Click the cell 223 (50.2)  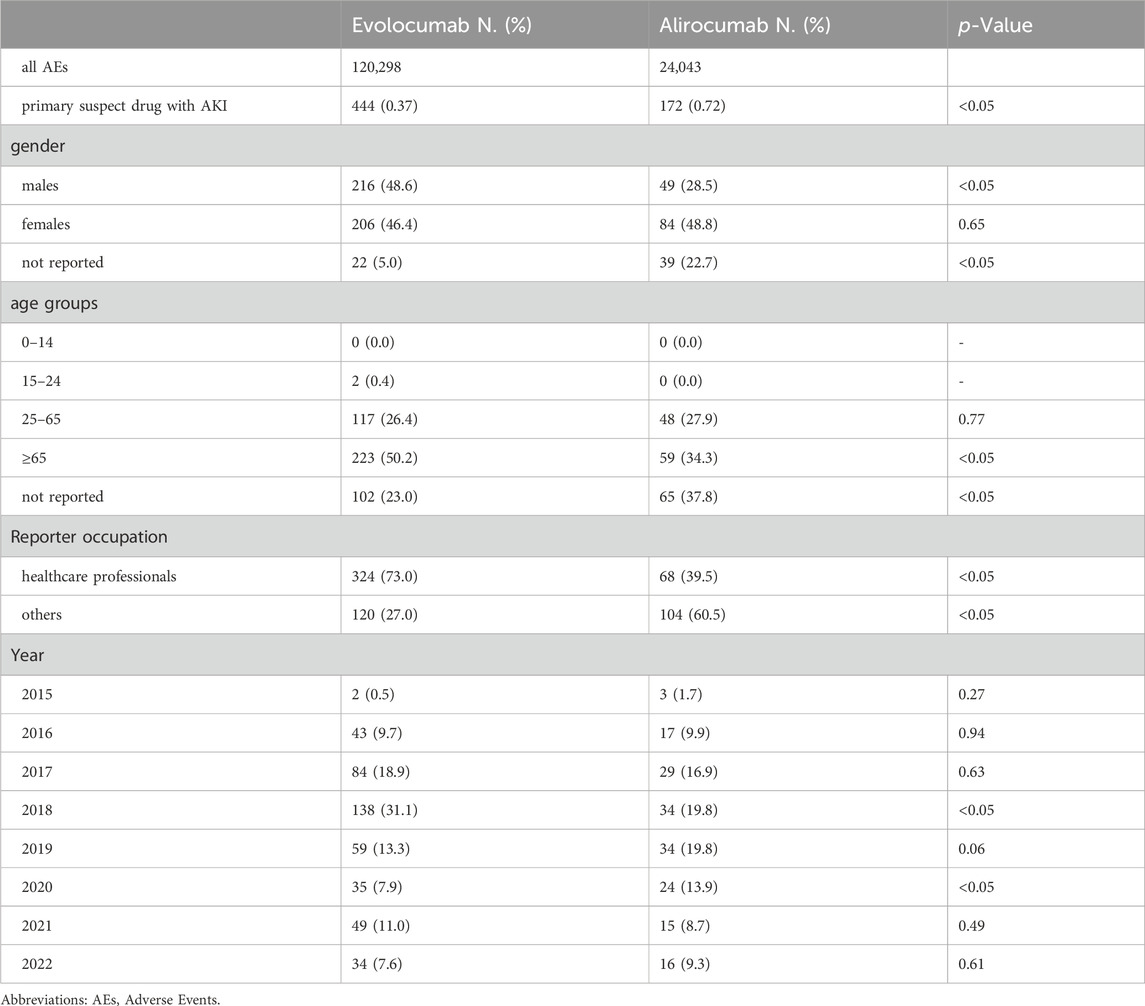pyautogui.click(x=385, y=458)
